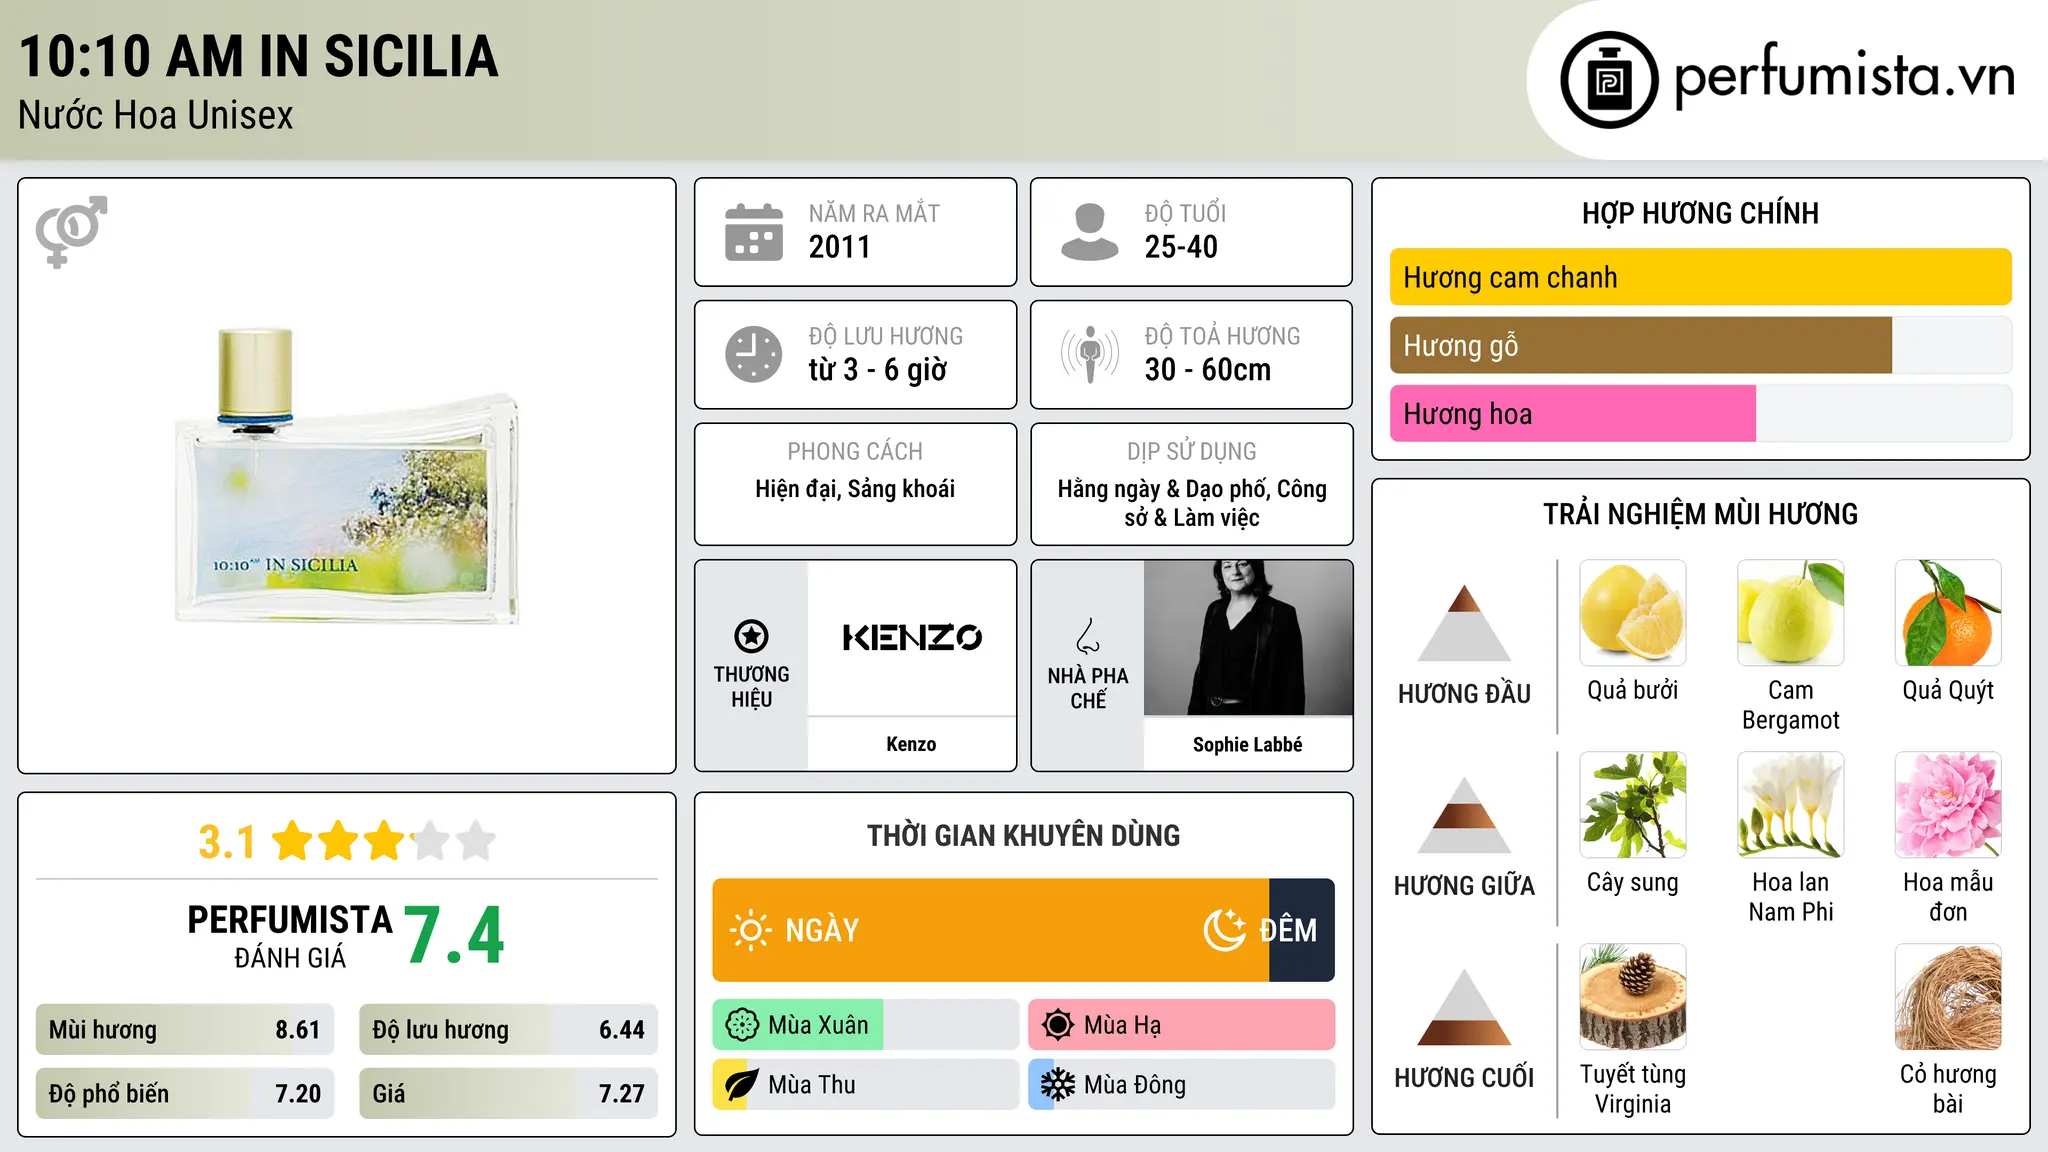The image size is (2048, 1152).
Task: Click the longevity value từ 3 - 6 giờ
Action: (878, 370)
